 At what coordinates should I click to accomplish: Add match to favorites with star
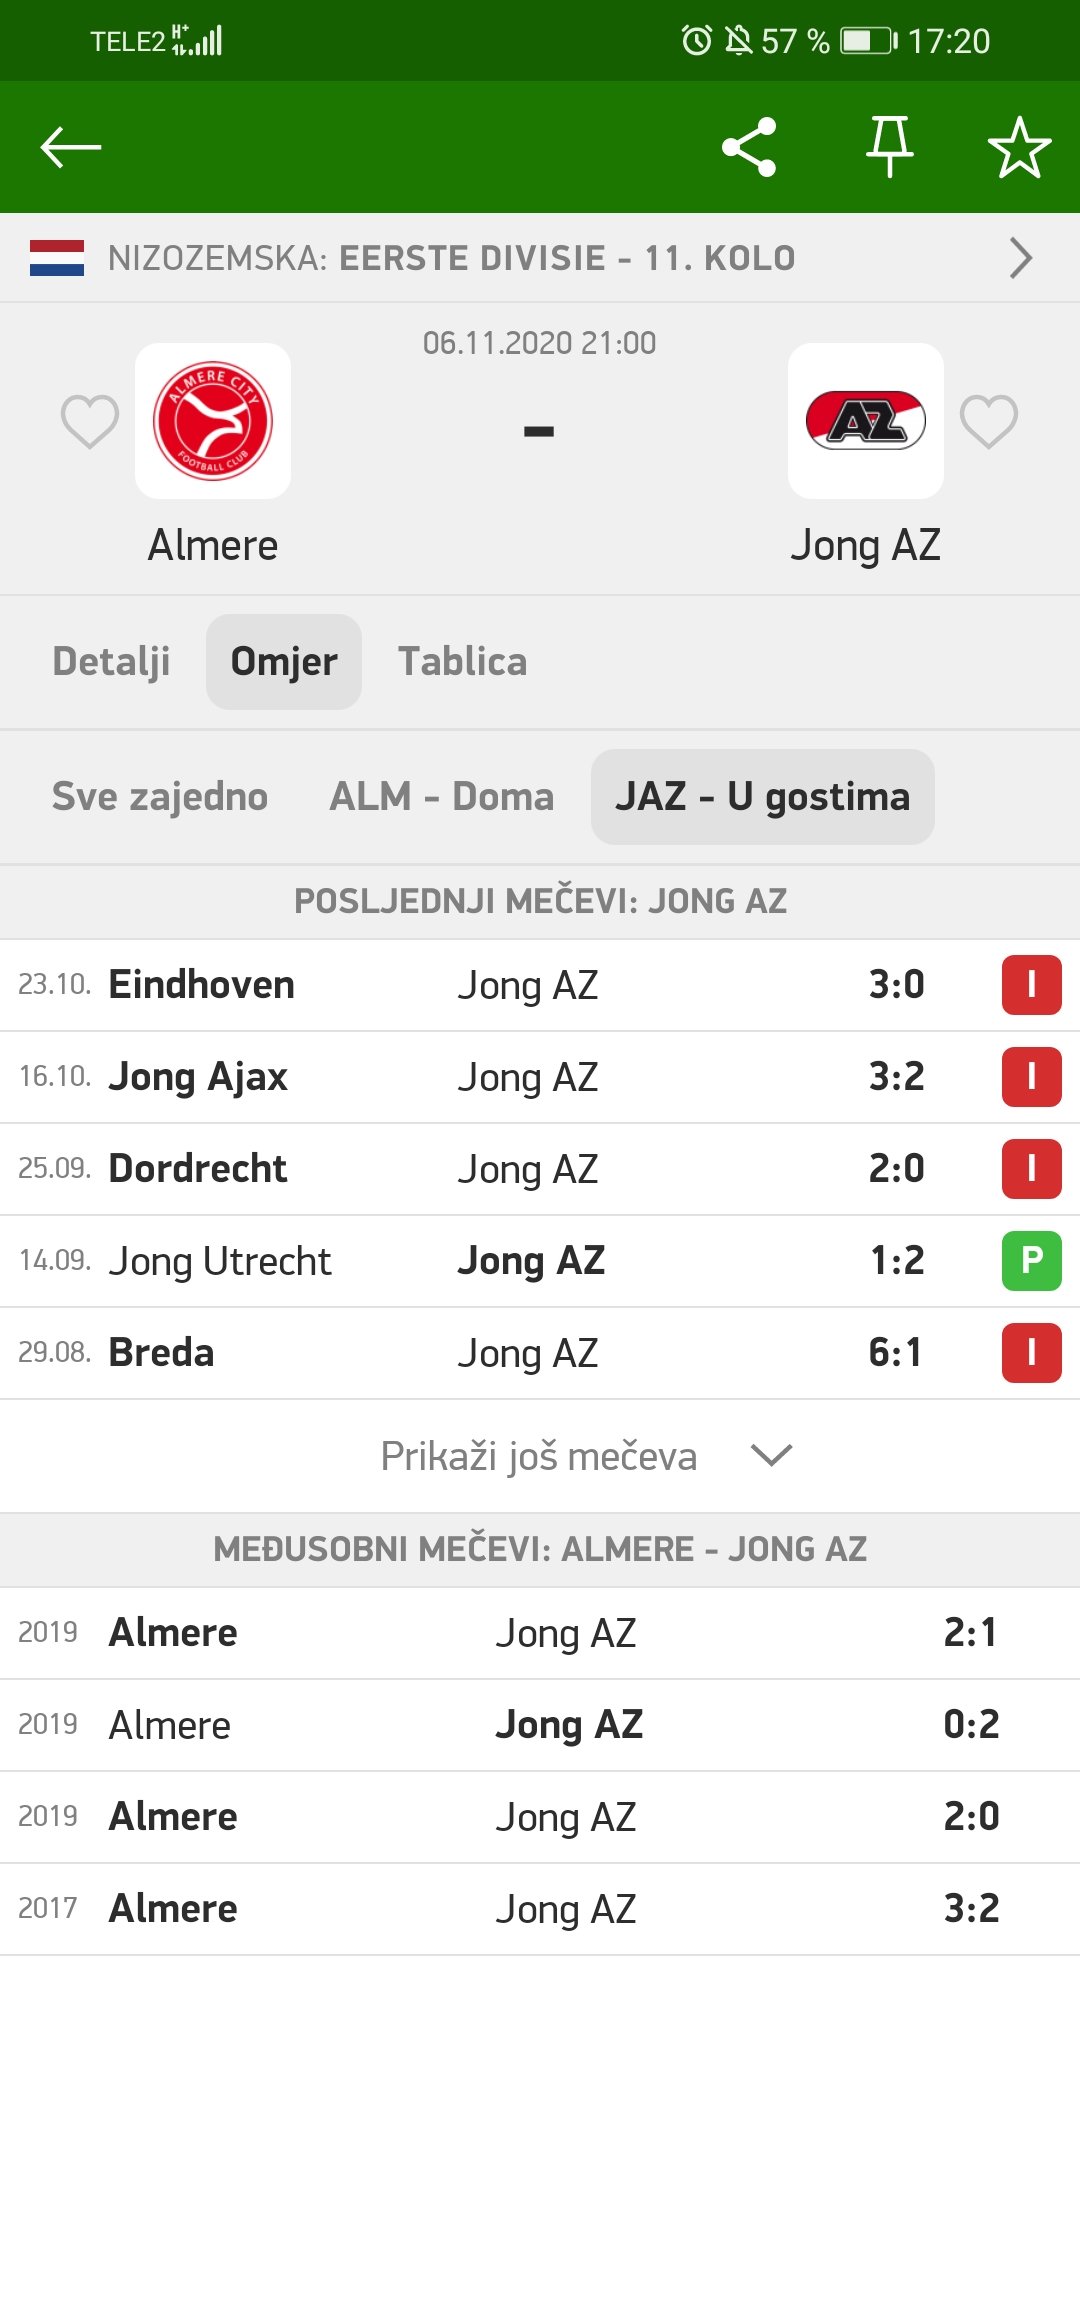pyautogui.click(x=1019, y=147)
